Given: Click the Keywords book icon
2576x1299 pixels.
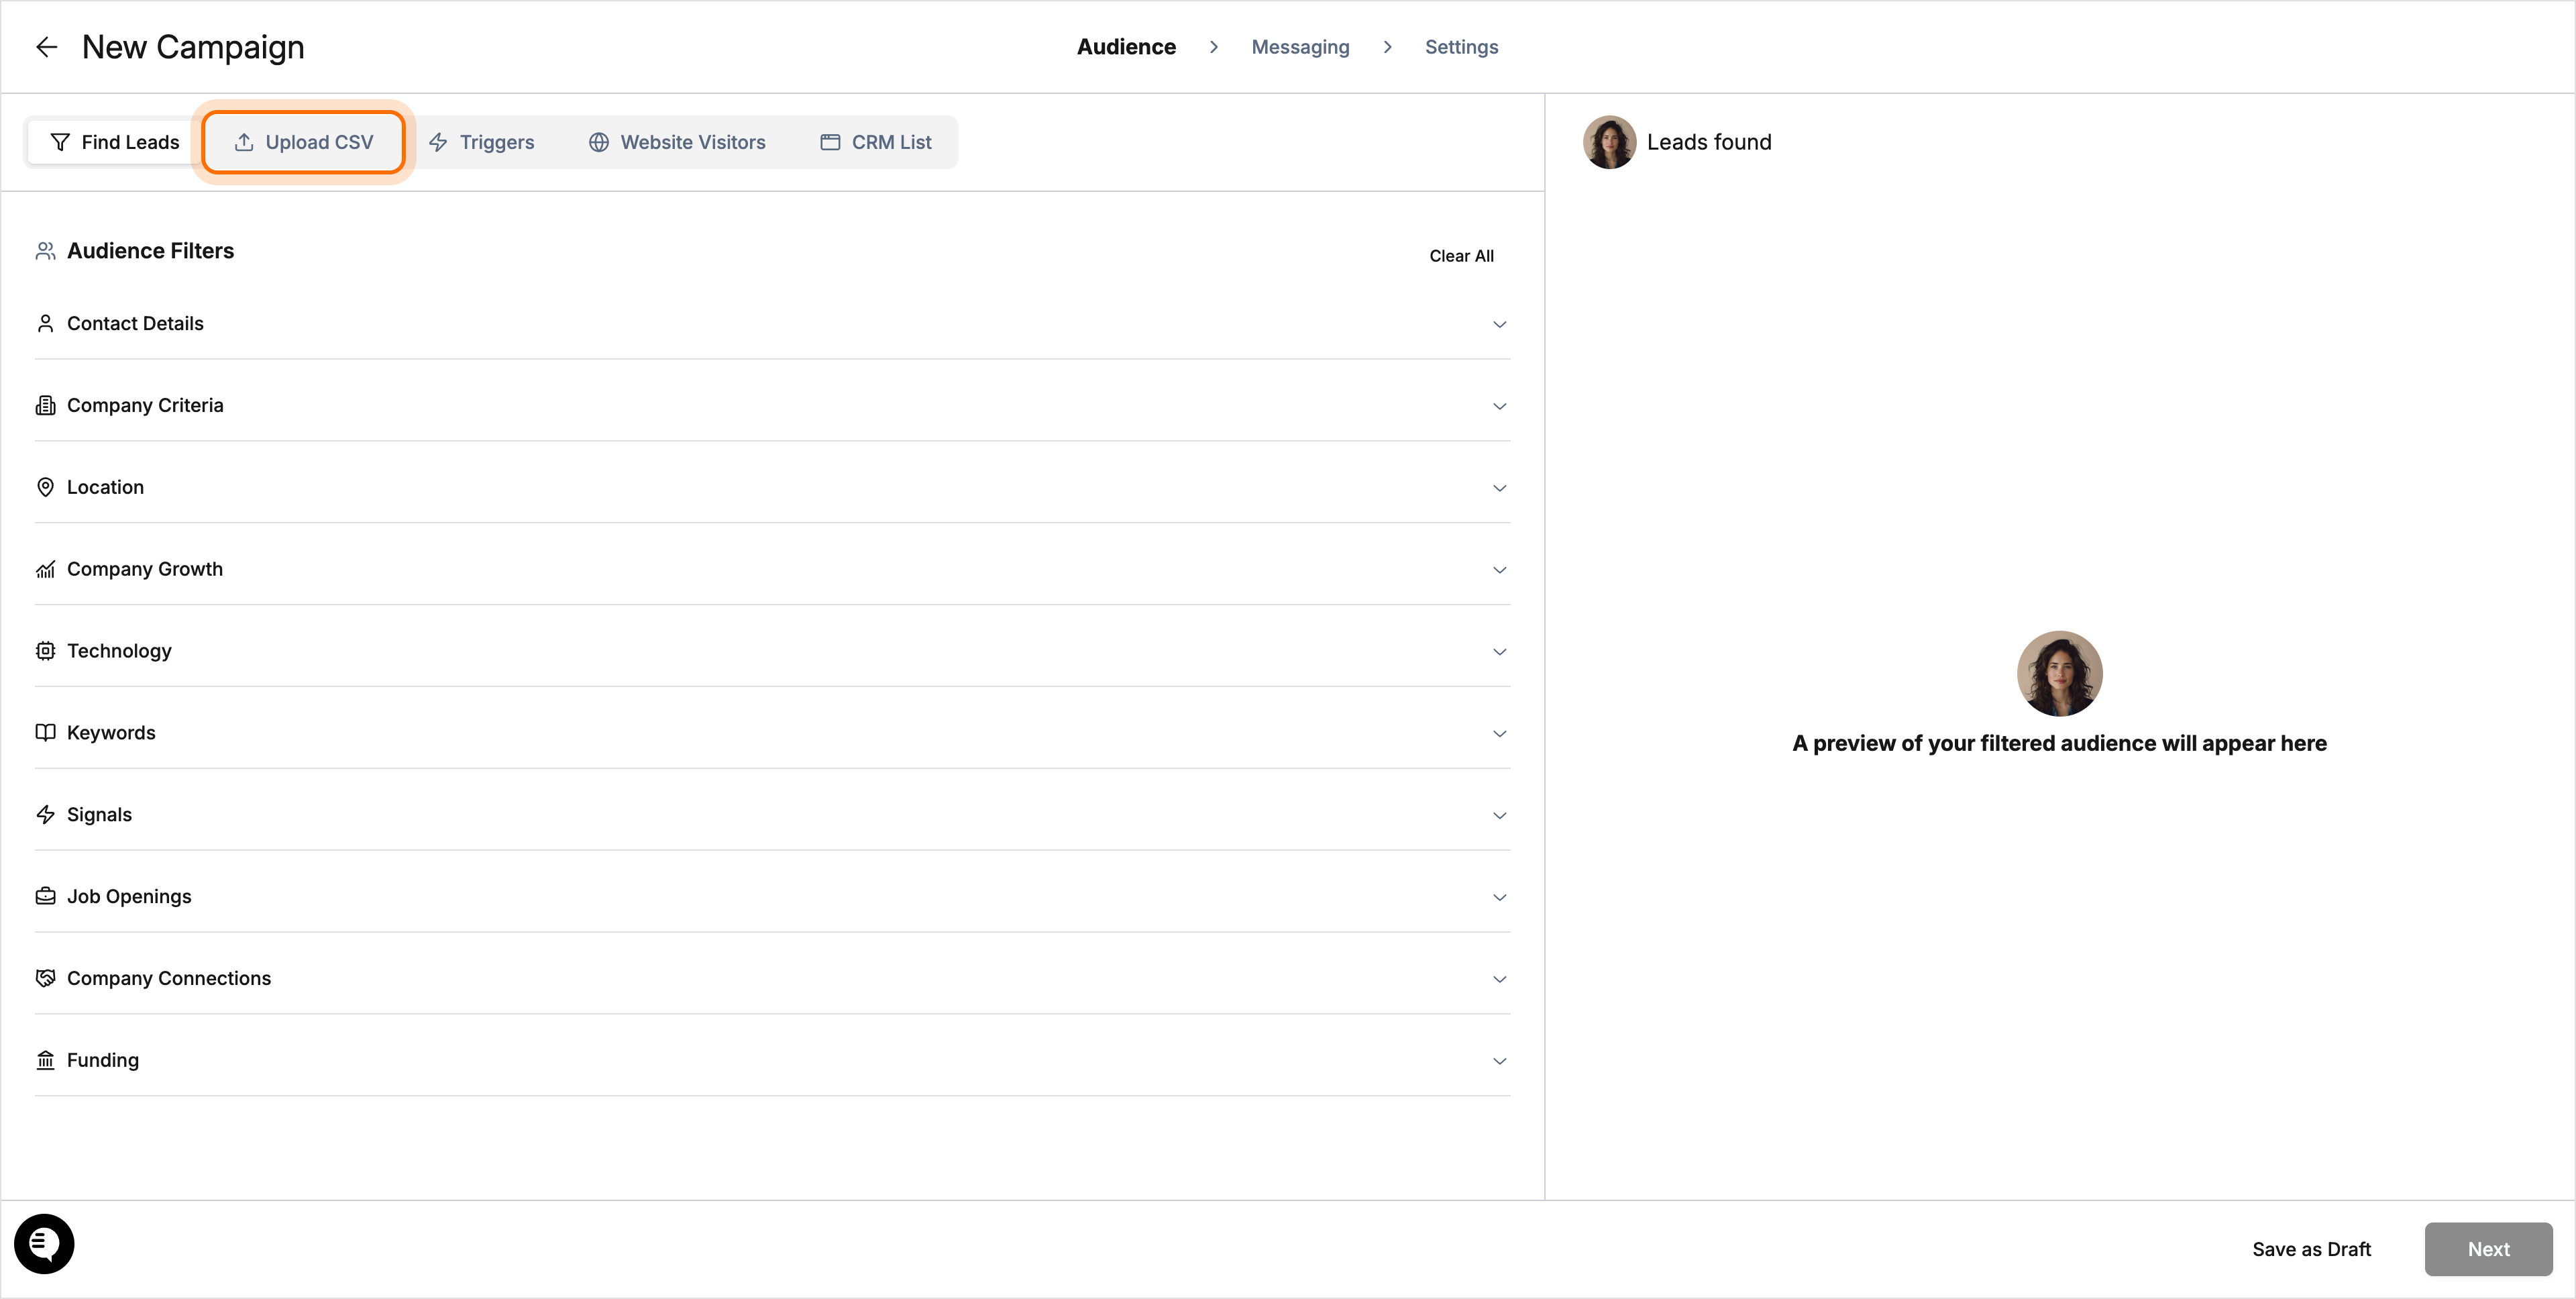Looking at the screenshot, I should [45, 732].
